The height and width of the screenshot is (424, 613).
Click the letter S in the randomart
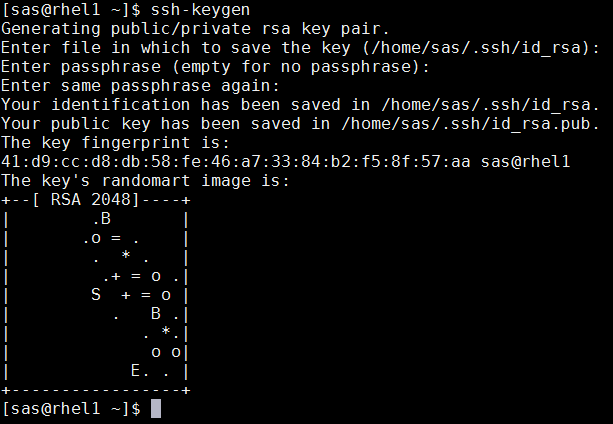tap(97, 295)
